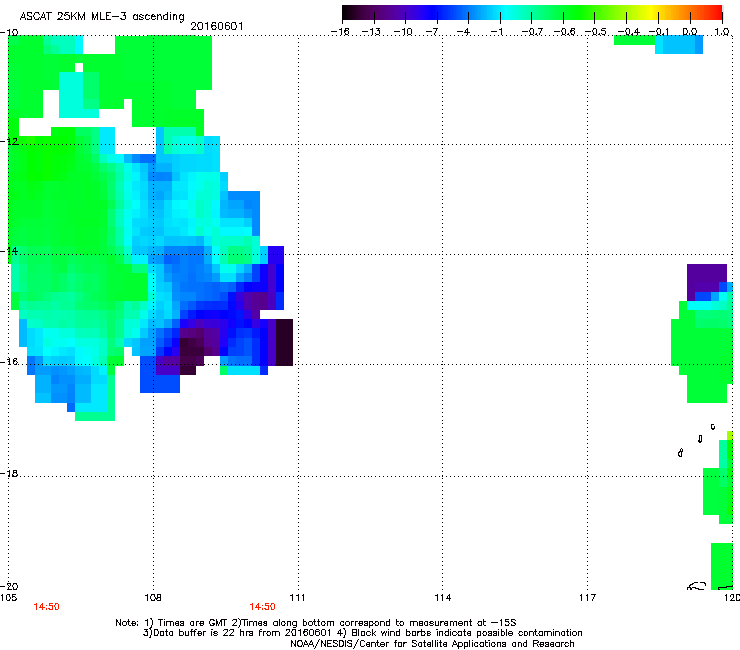Select the date label 20160601 under the title
The height and width of the screenshot is (650, 740).
point(217,26)
